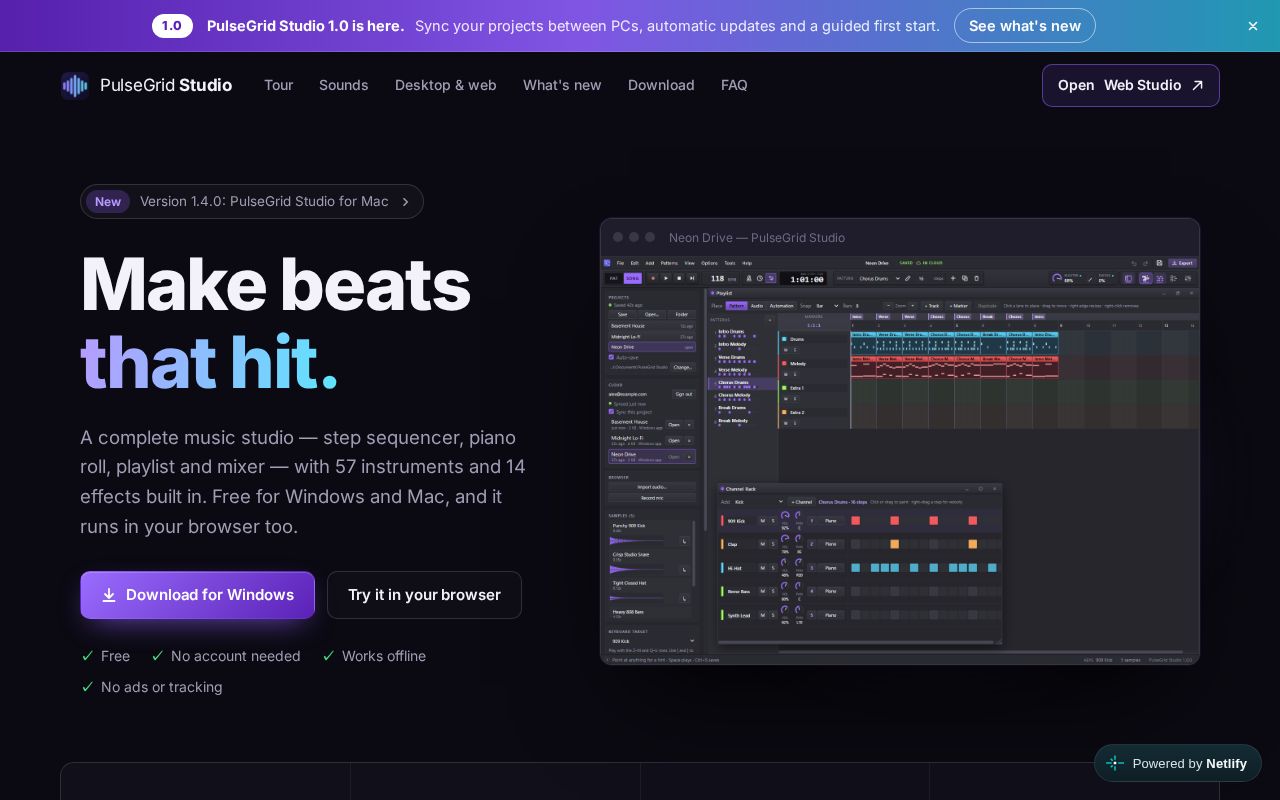The image size is (1280, 800).
Task: Click the metronome icon beside the tempo
Action: [749, 278]
